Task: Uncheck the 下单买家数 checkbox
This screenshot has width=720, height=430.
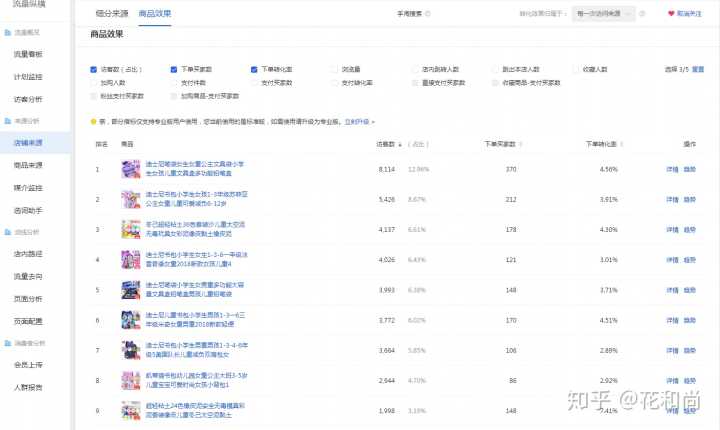Action: point(174,70)
